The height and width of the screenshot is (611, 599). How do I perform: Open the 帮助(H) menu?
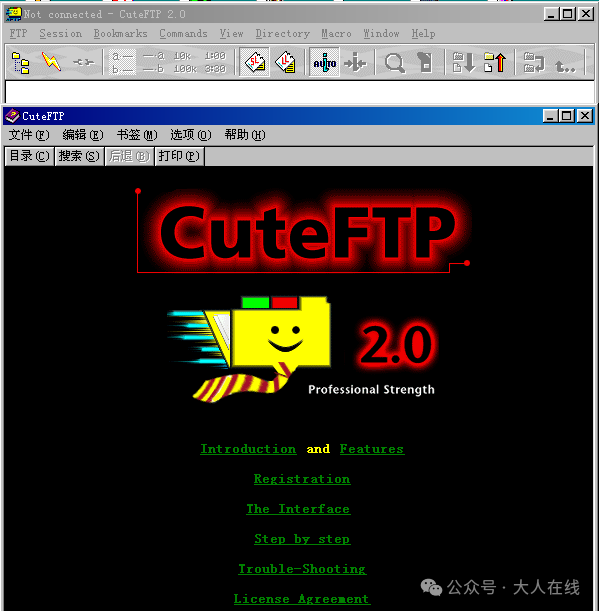[245, 135]
